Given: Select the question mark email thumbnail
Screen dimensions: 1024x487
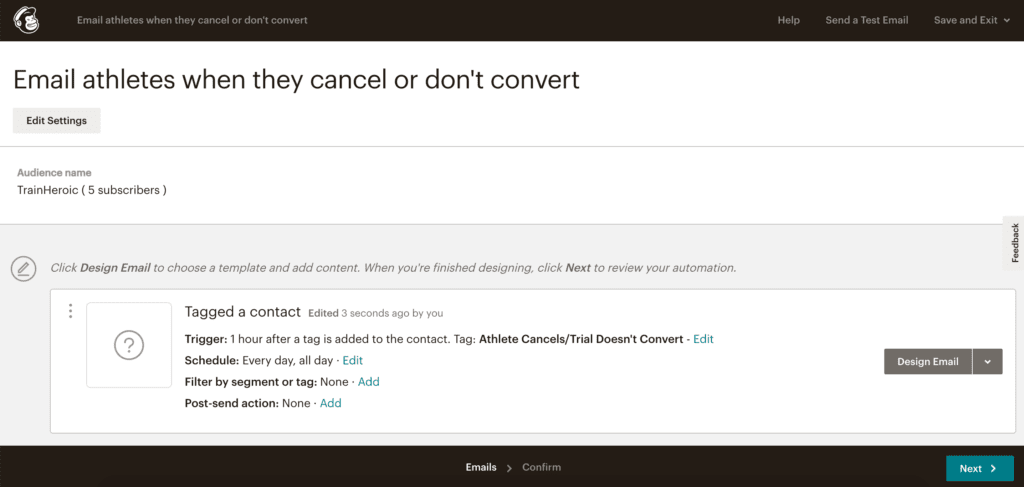Looking at the screenshot, I should click(129, 345).
